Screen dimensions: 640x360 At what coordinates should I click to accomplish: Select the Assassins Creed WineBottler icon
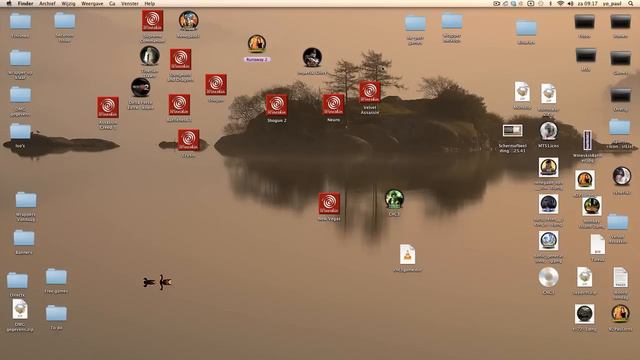[108, 107]
